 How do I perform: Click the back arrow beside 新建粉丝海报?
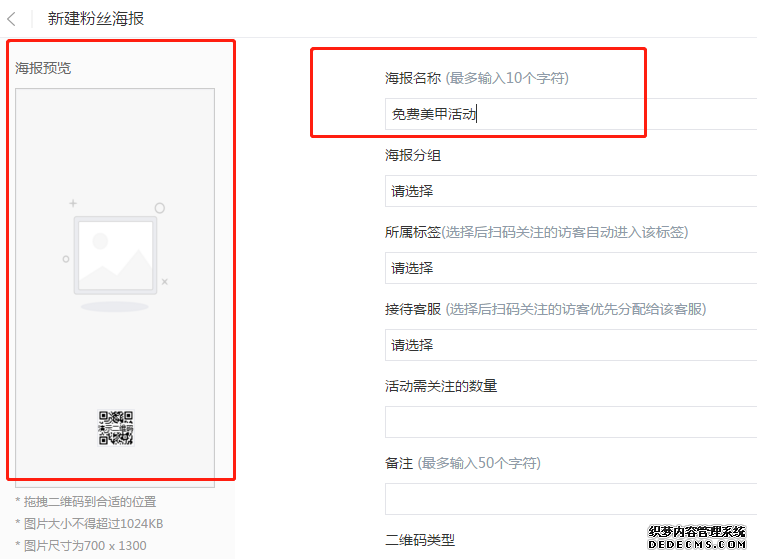click(12, 18)
